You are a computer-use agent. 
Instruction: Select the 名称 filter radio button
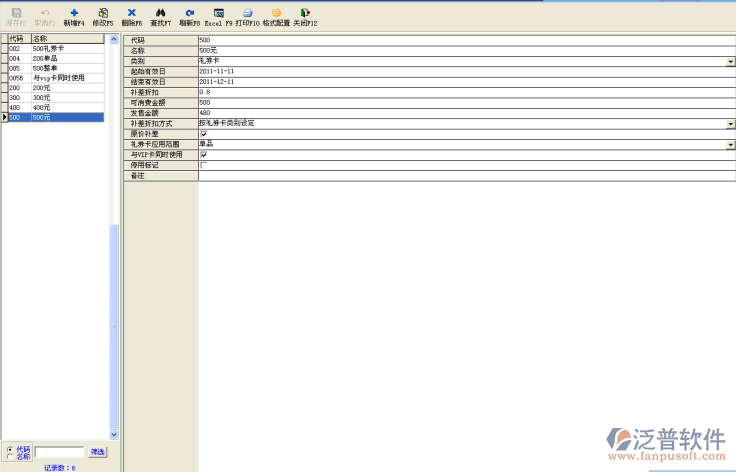(x=10, y=457)
